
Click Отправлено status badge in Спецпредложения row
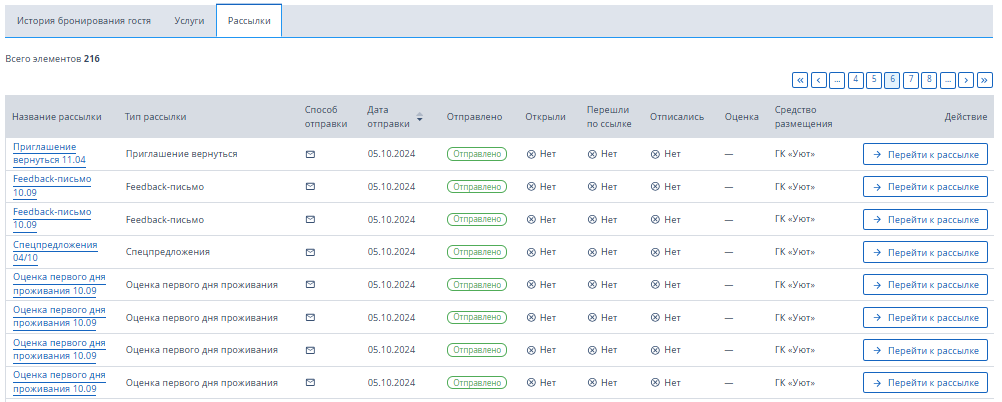tap(477, 252)
